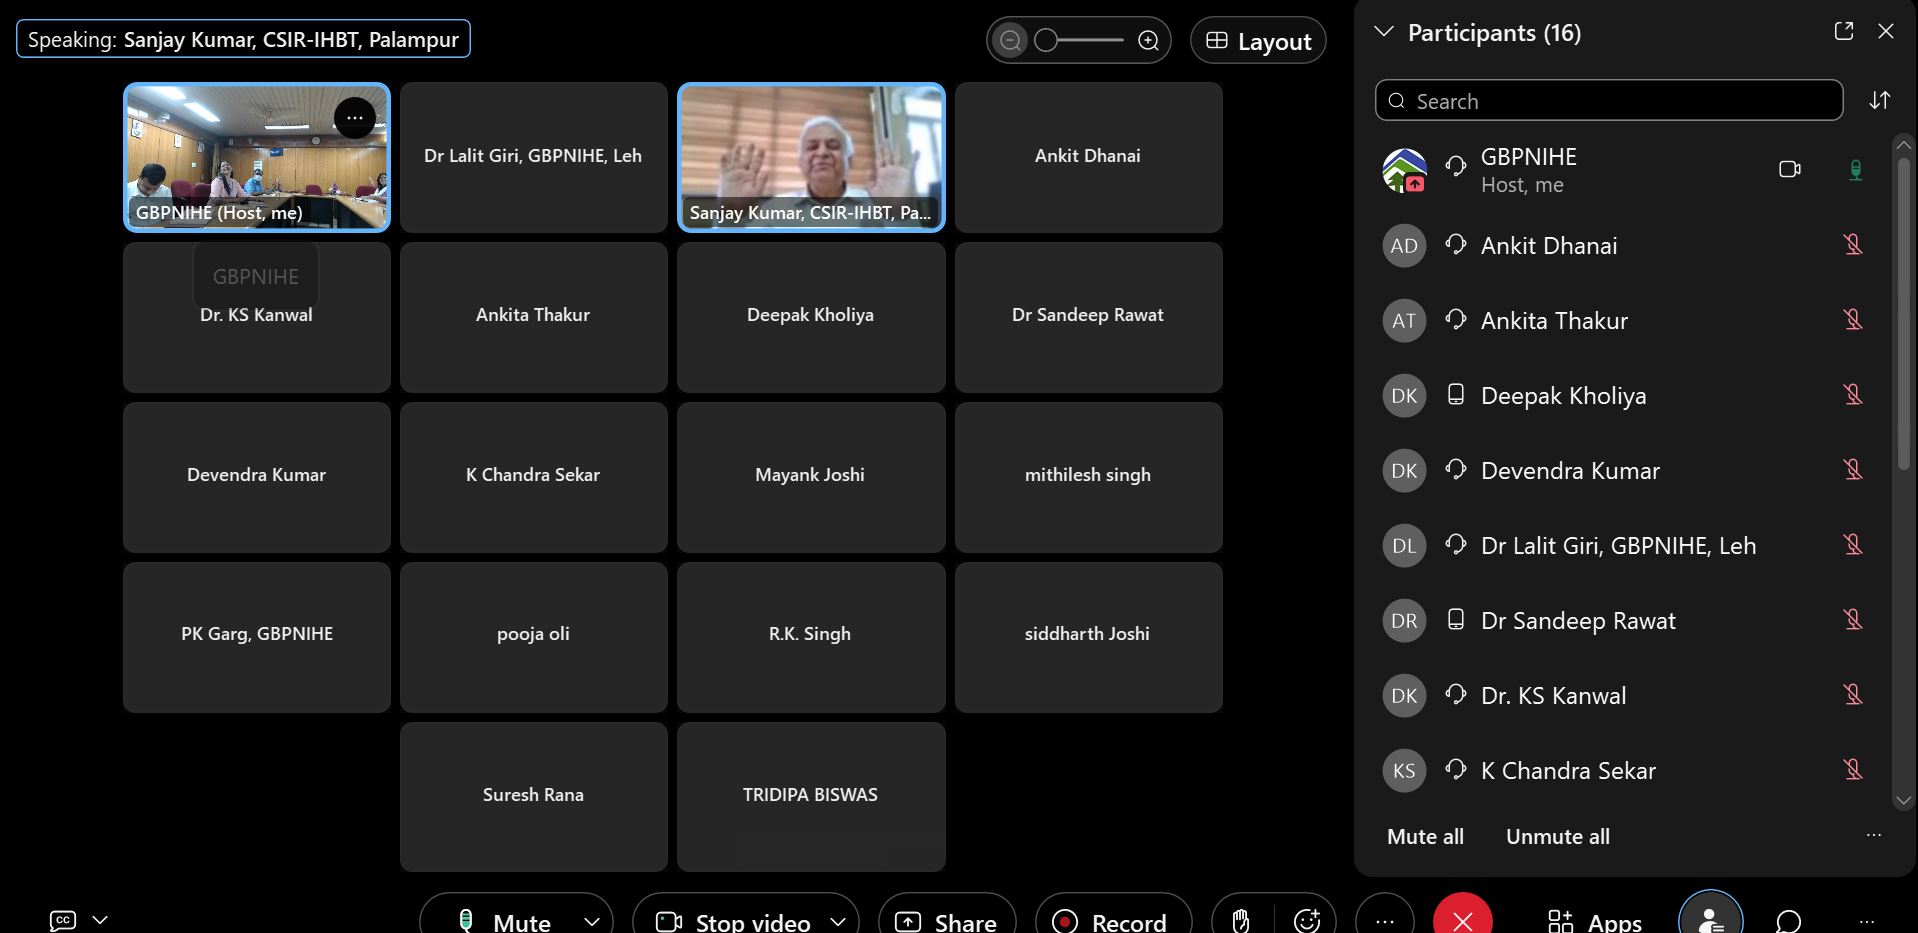Click the zoom in magnifier icon

1148,41
